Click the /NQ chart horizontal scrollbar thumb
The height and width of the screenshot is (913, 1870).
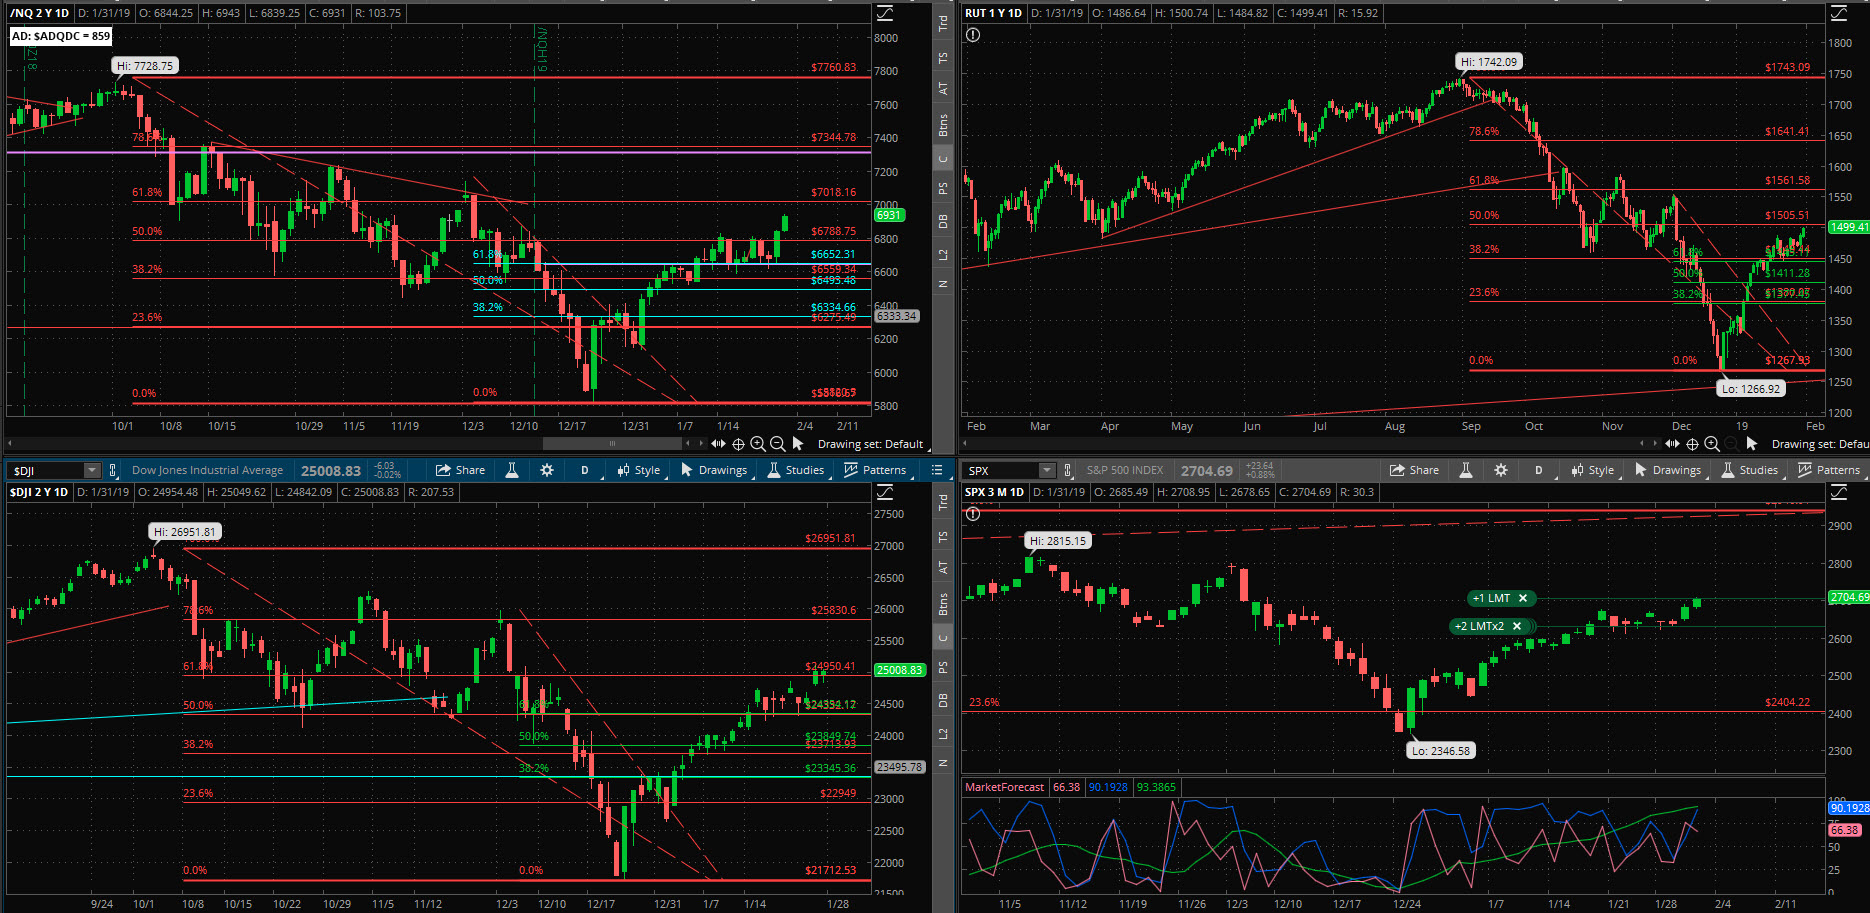612,443
